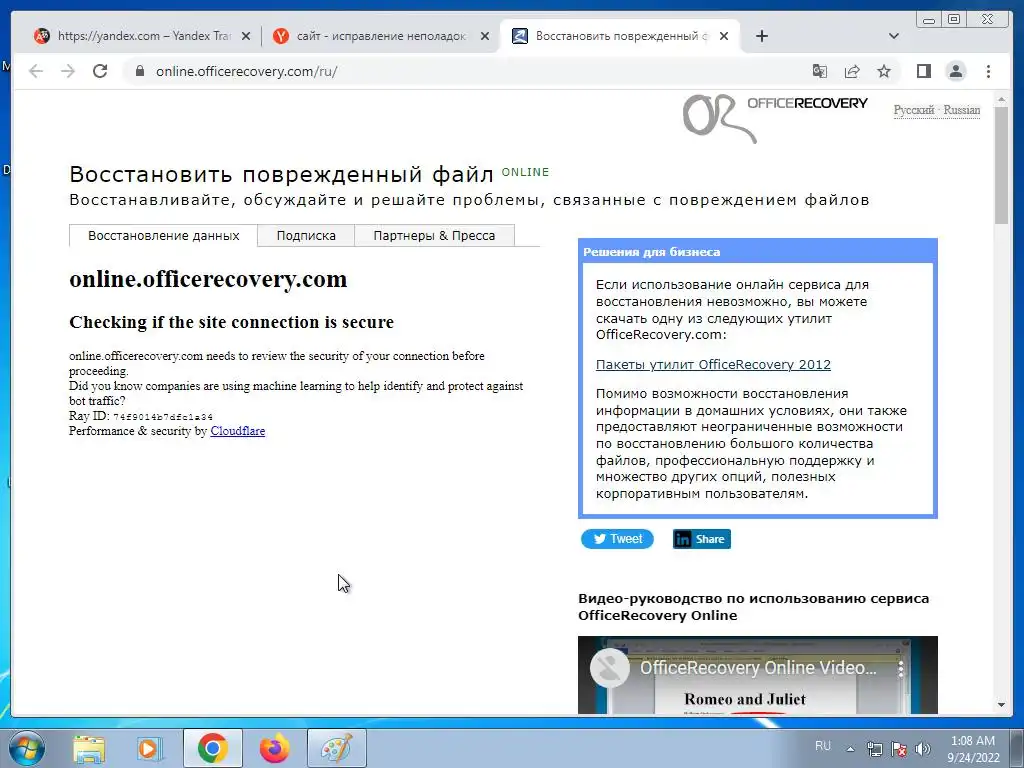The height and width of the screenshot is (768, 1024).
Task: Follow the Cloudflare link
Action: coord(238,431)
